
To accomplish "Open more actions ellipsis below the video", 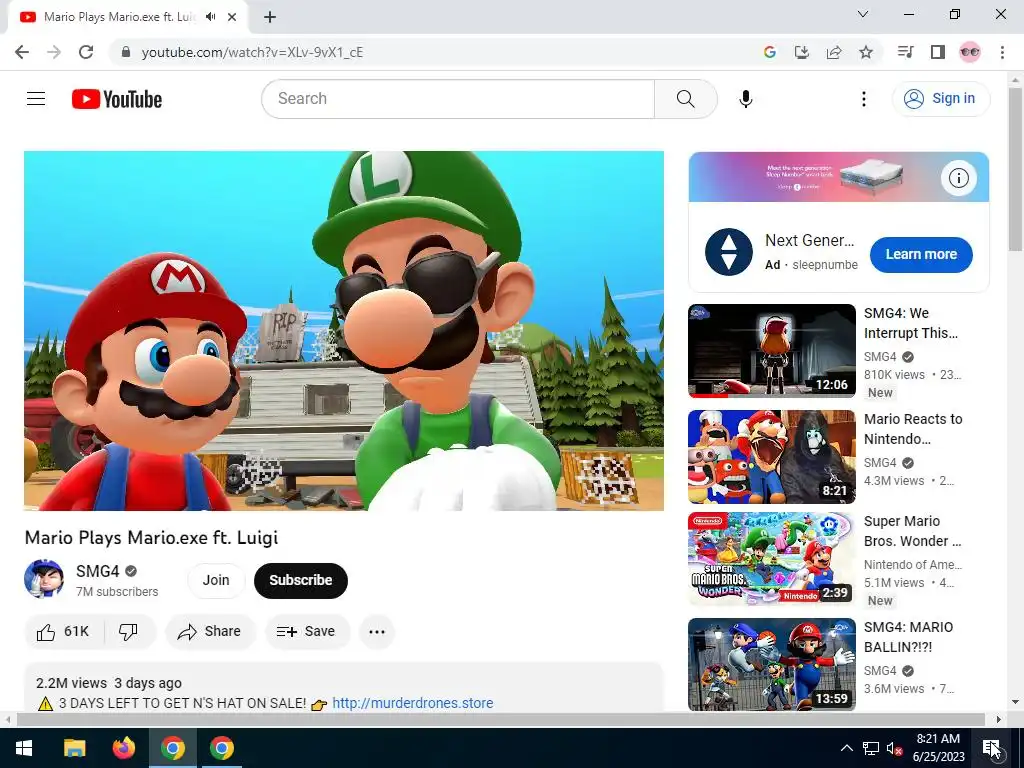I will pyautogui.click(x=377, y=632).
